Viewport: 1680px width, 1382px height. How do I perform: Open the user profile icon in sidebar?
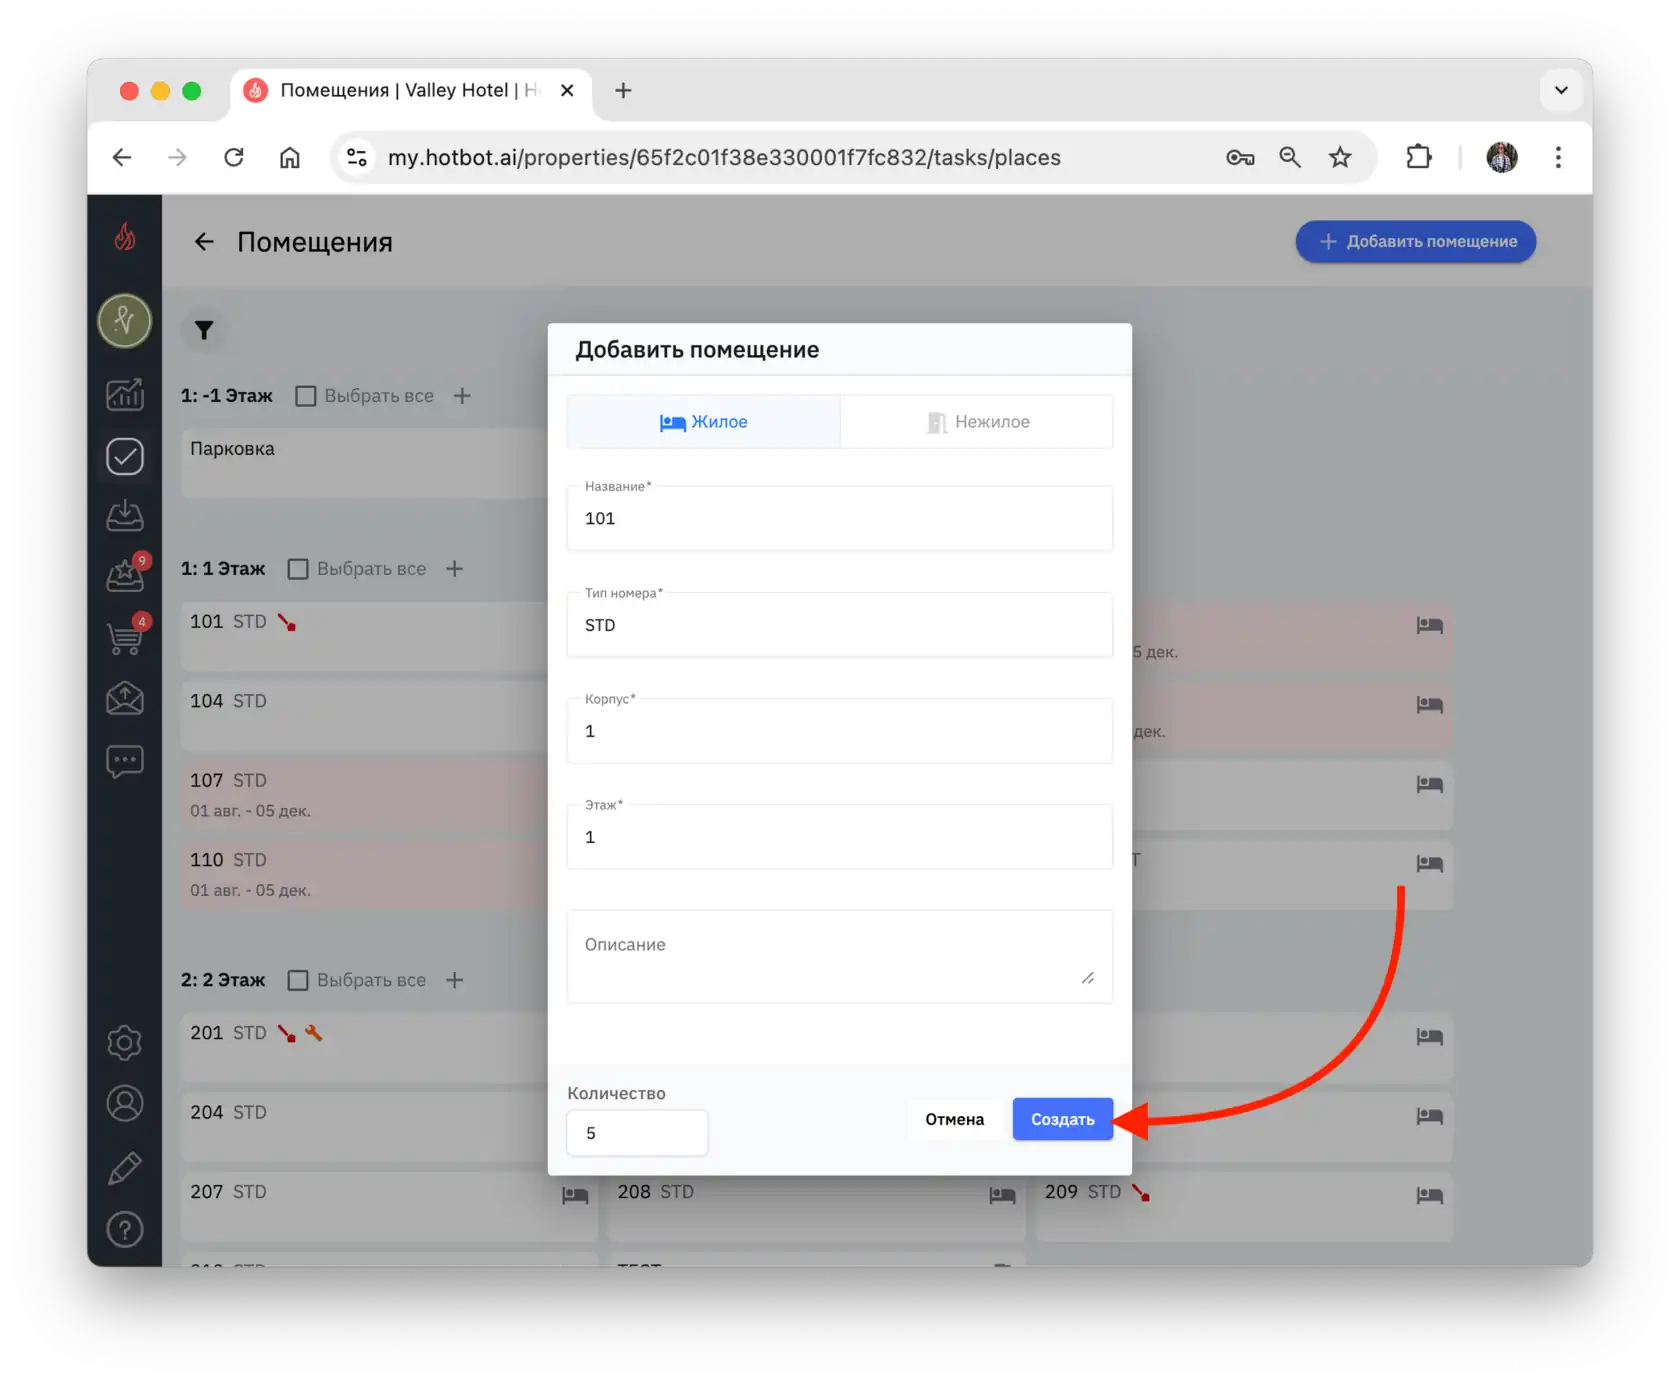point(125,1104)
